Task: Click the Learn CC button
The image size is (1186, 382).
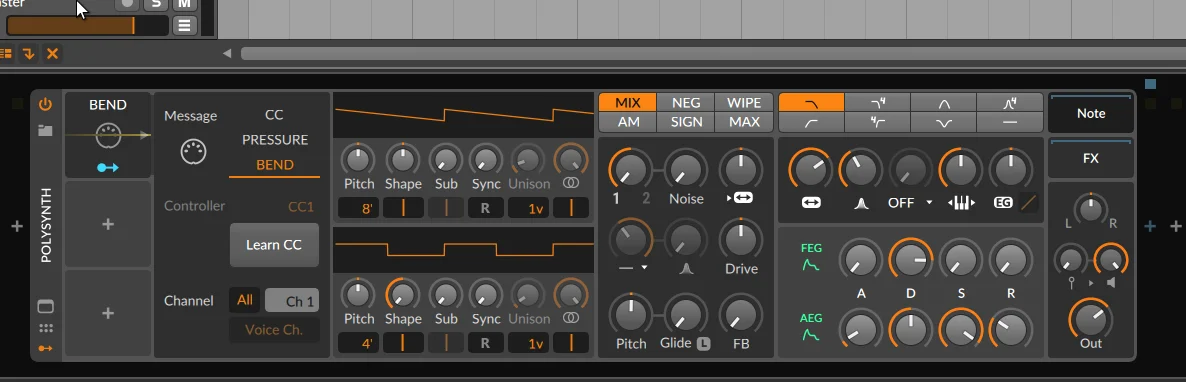Action: (x=274, y=245)
